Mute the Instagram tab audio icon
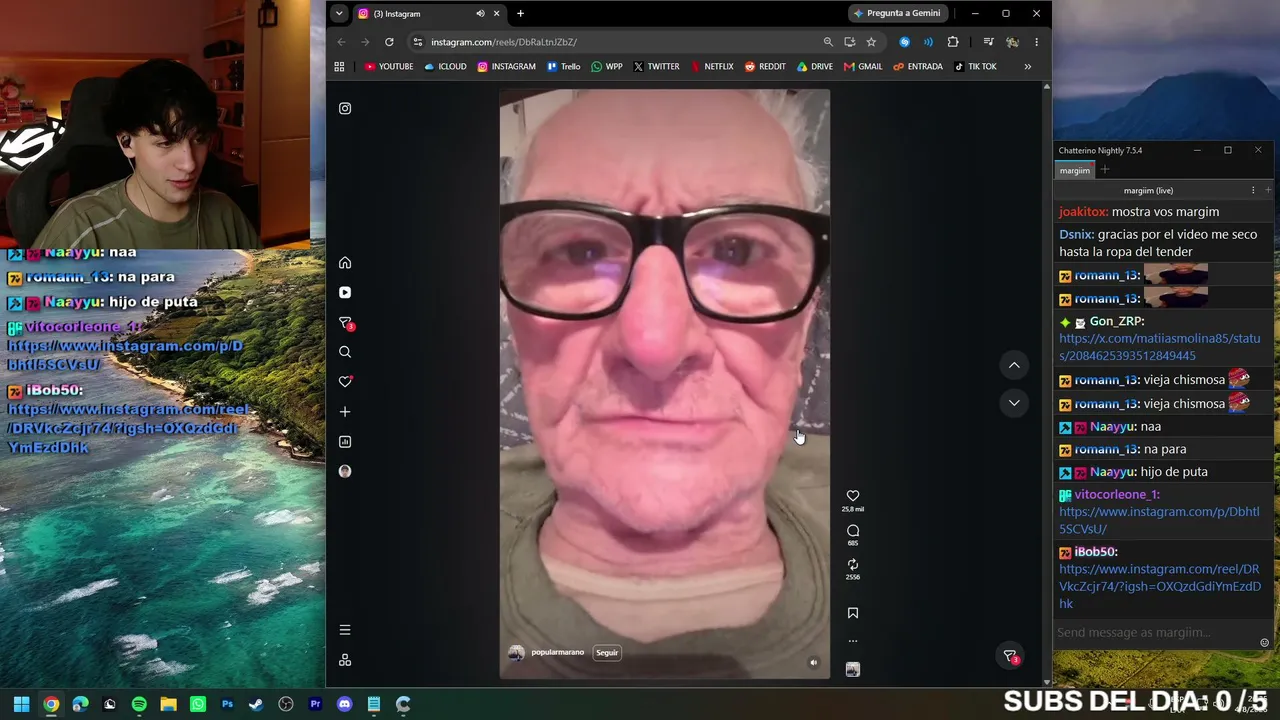This screenshot has width=1280, height=720. click(x=480, y=14)
